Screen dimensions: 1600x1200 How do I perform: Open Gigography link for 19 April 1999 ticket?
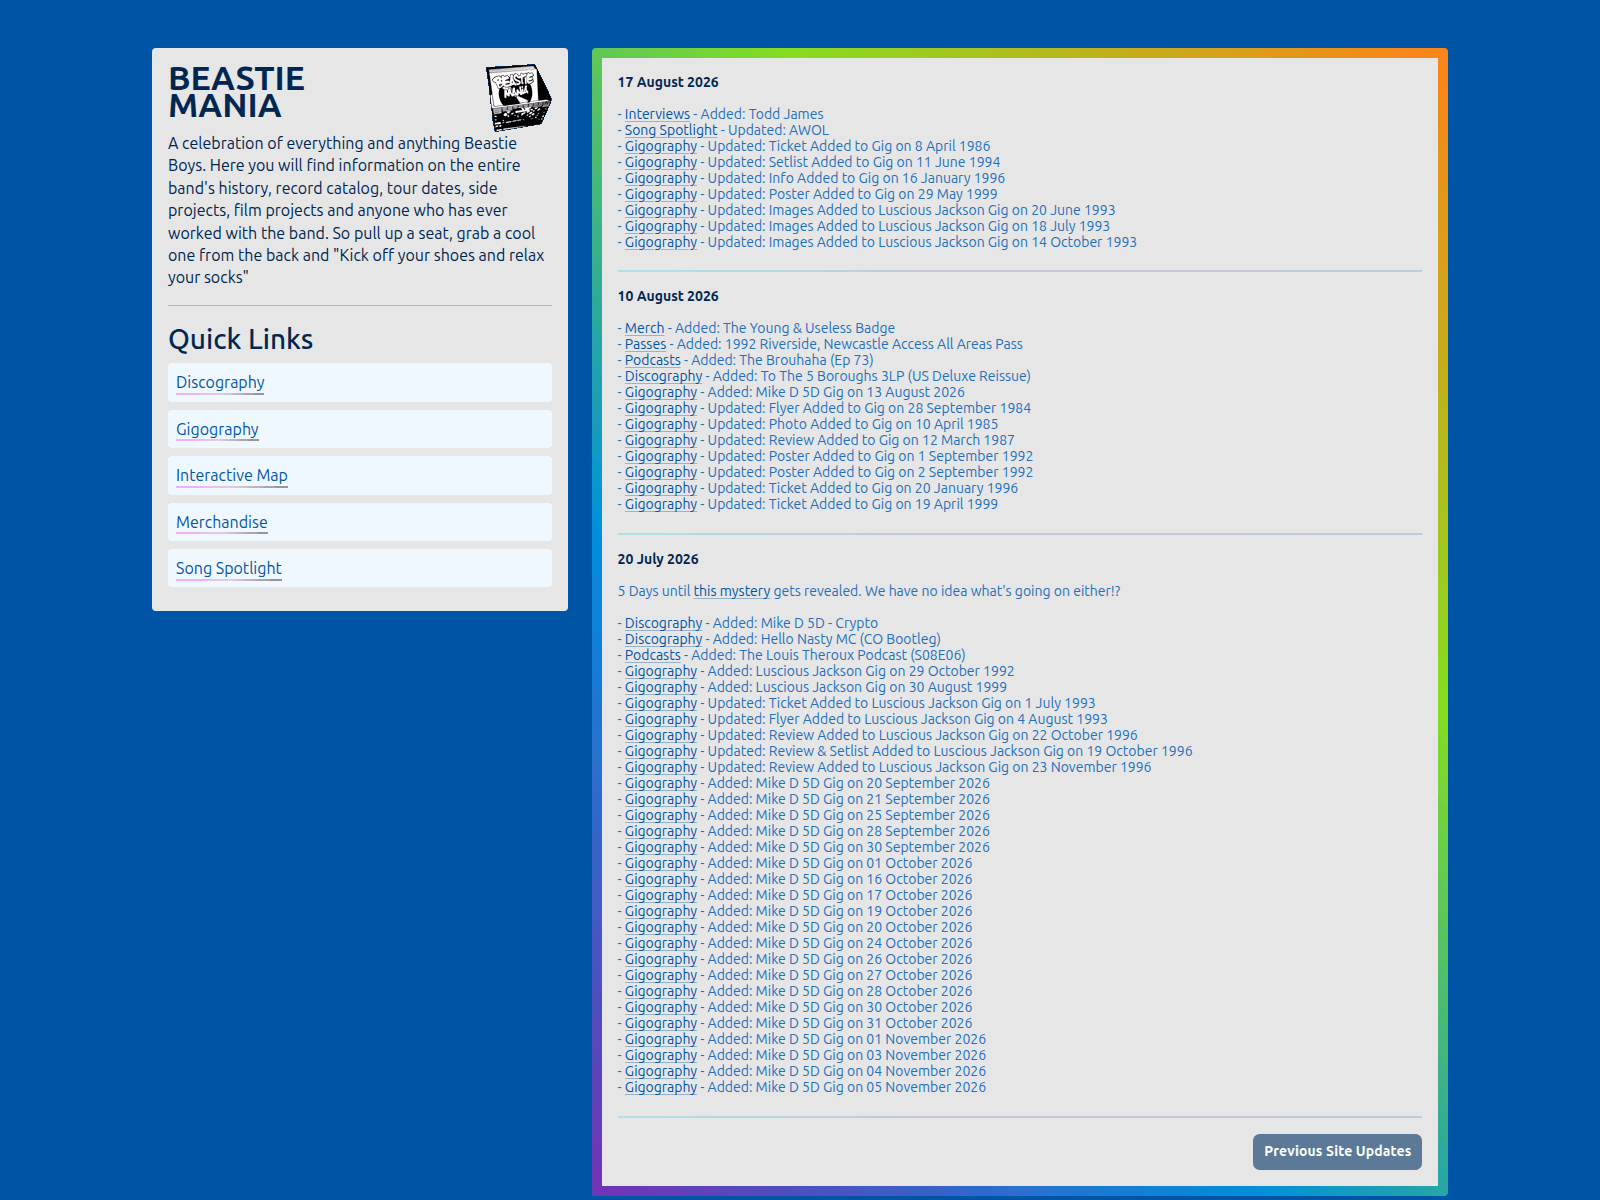pyautogui.click(x=661, y=504)
